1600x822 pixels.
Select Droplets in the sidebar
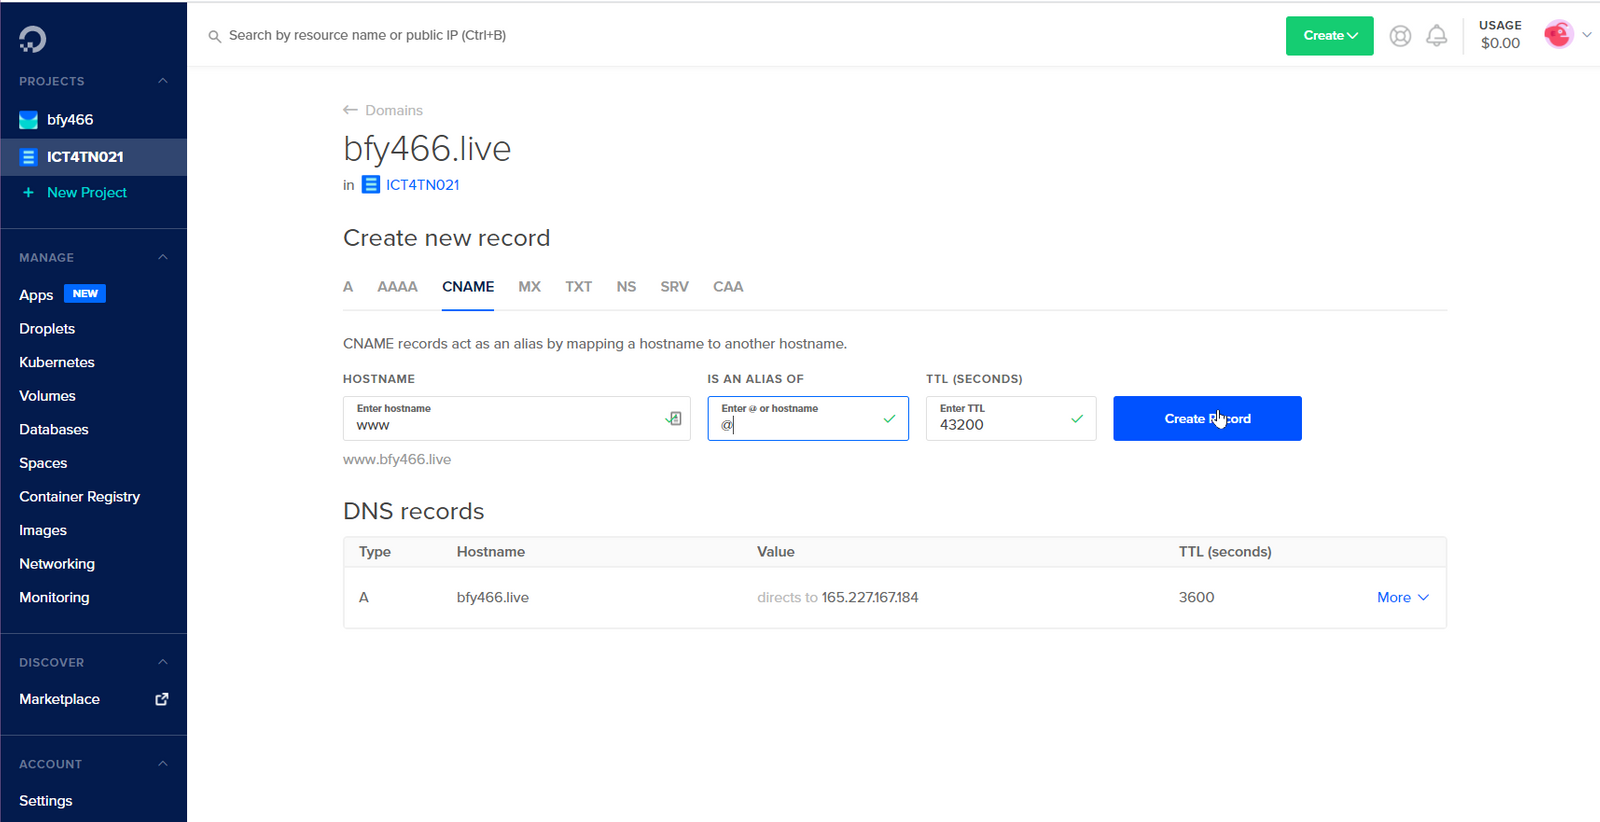coord(47,328)
